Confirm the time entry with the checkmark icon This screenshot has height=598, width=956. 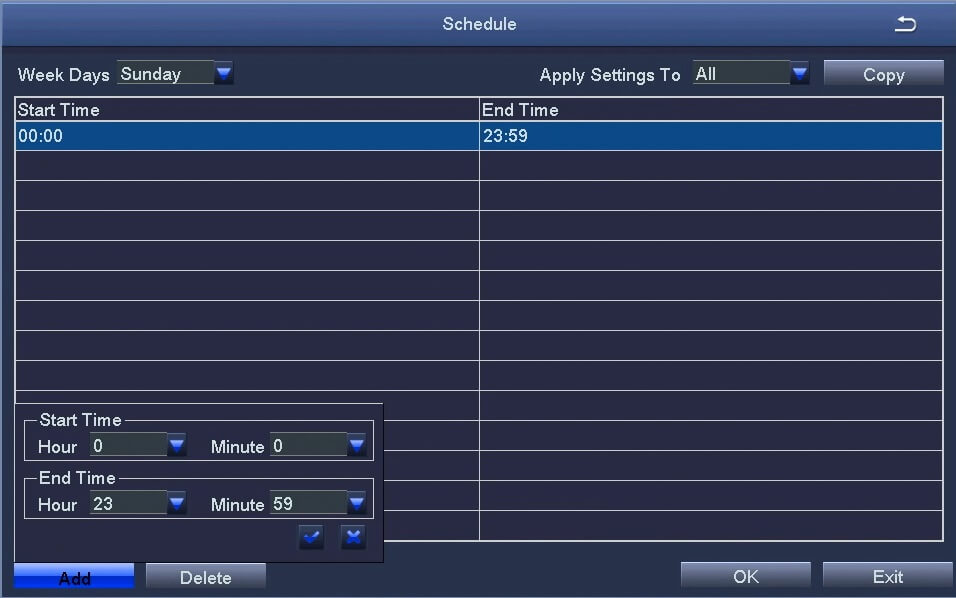[x=311, y=537]
